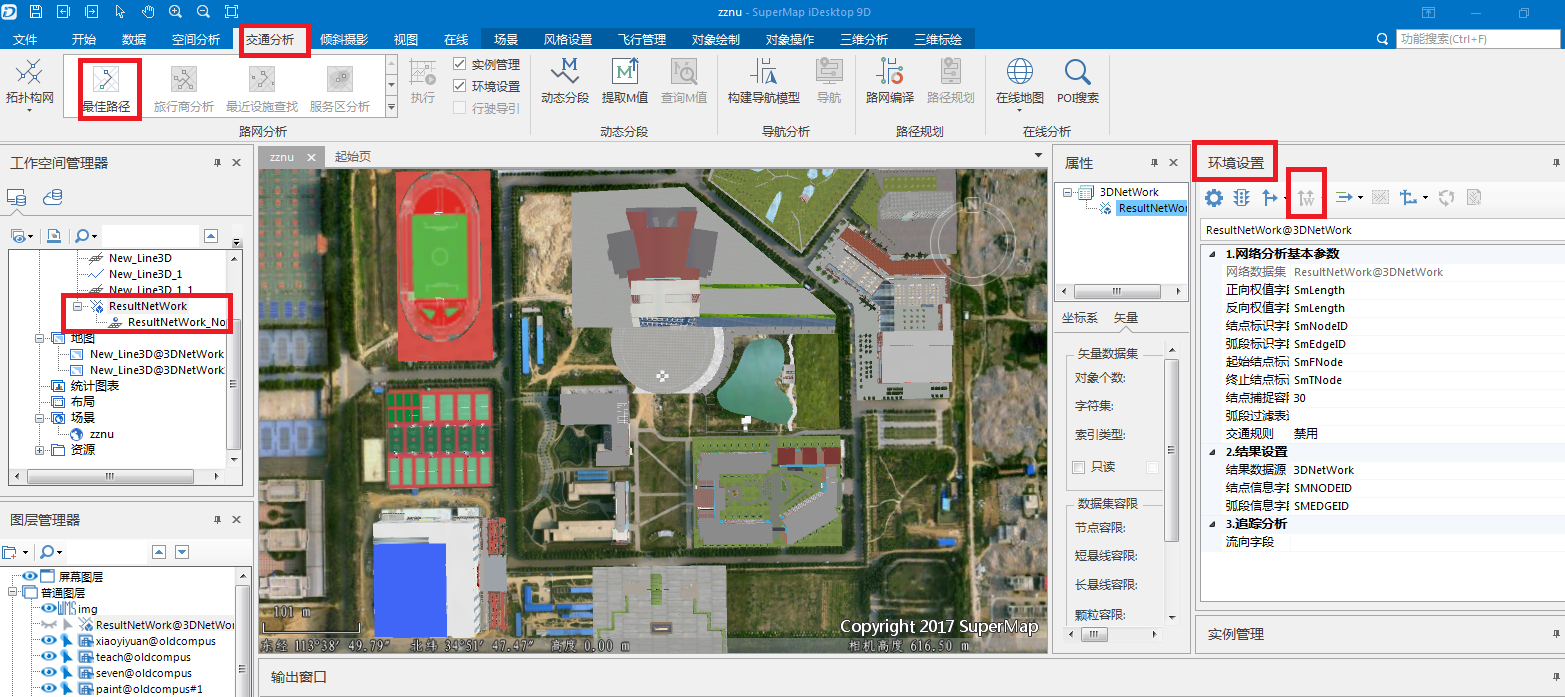Open the 拓扑构网 topology build tool
This screenshot has width=1565, height=697.
pos(30,78)
